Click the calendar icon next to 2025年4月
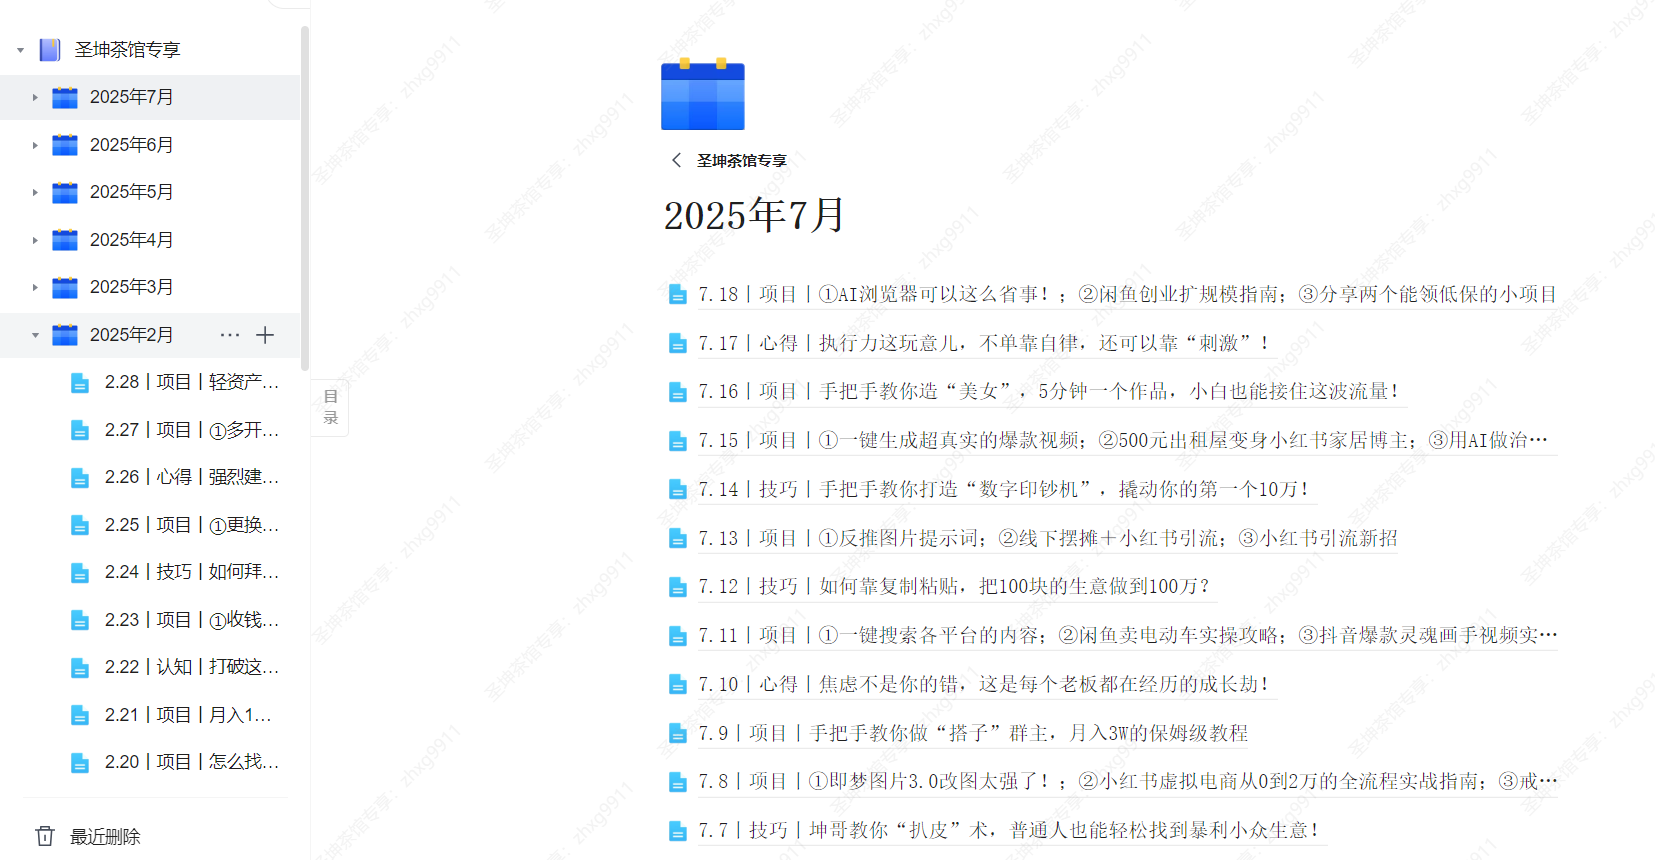 [x=65, y=240]
